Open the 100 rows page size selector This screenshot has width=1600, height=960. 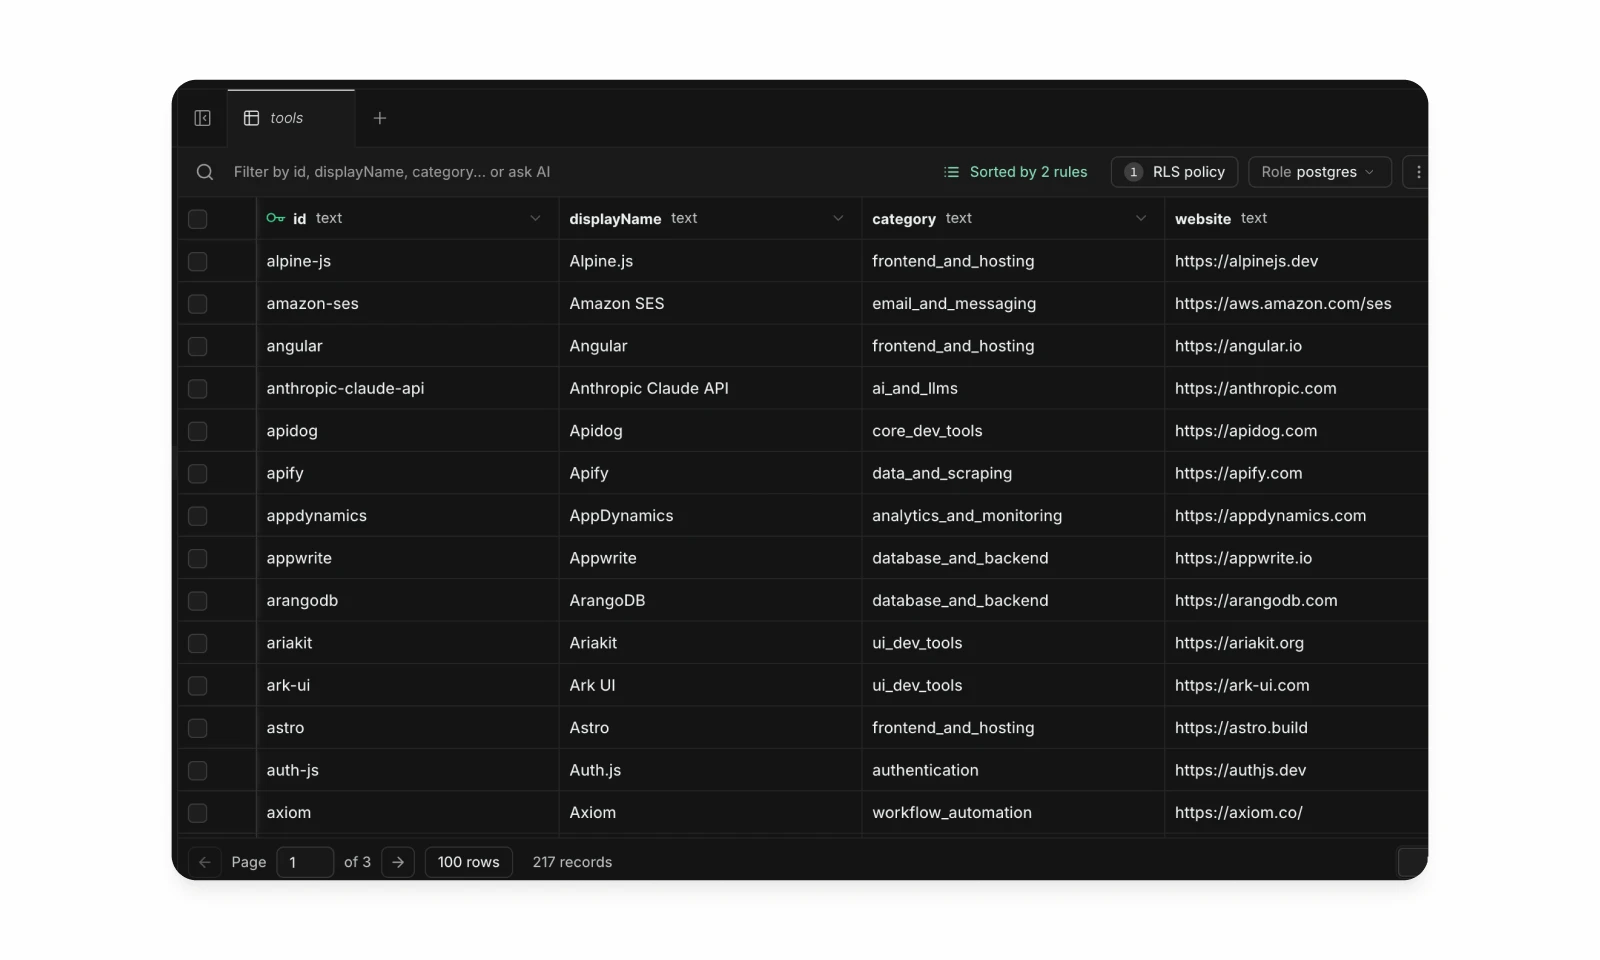click(x=469, y=862)
